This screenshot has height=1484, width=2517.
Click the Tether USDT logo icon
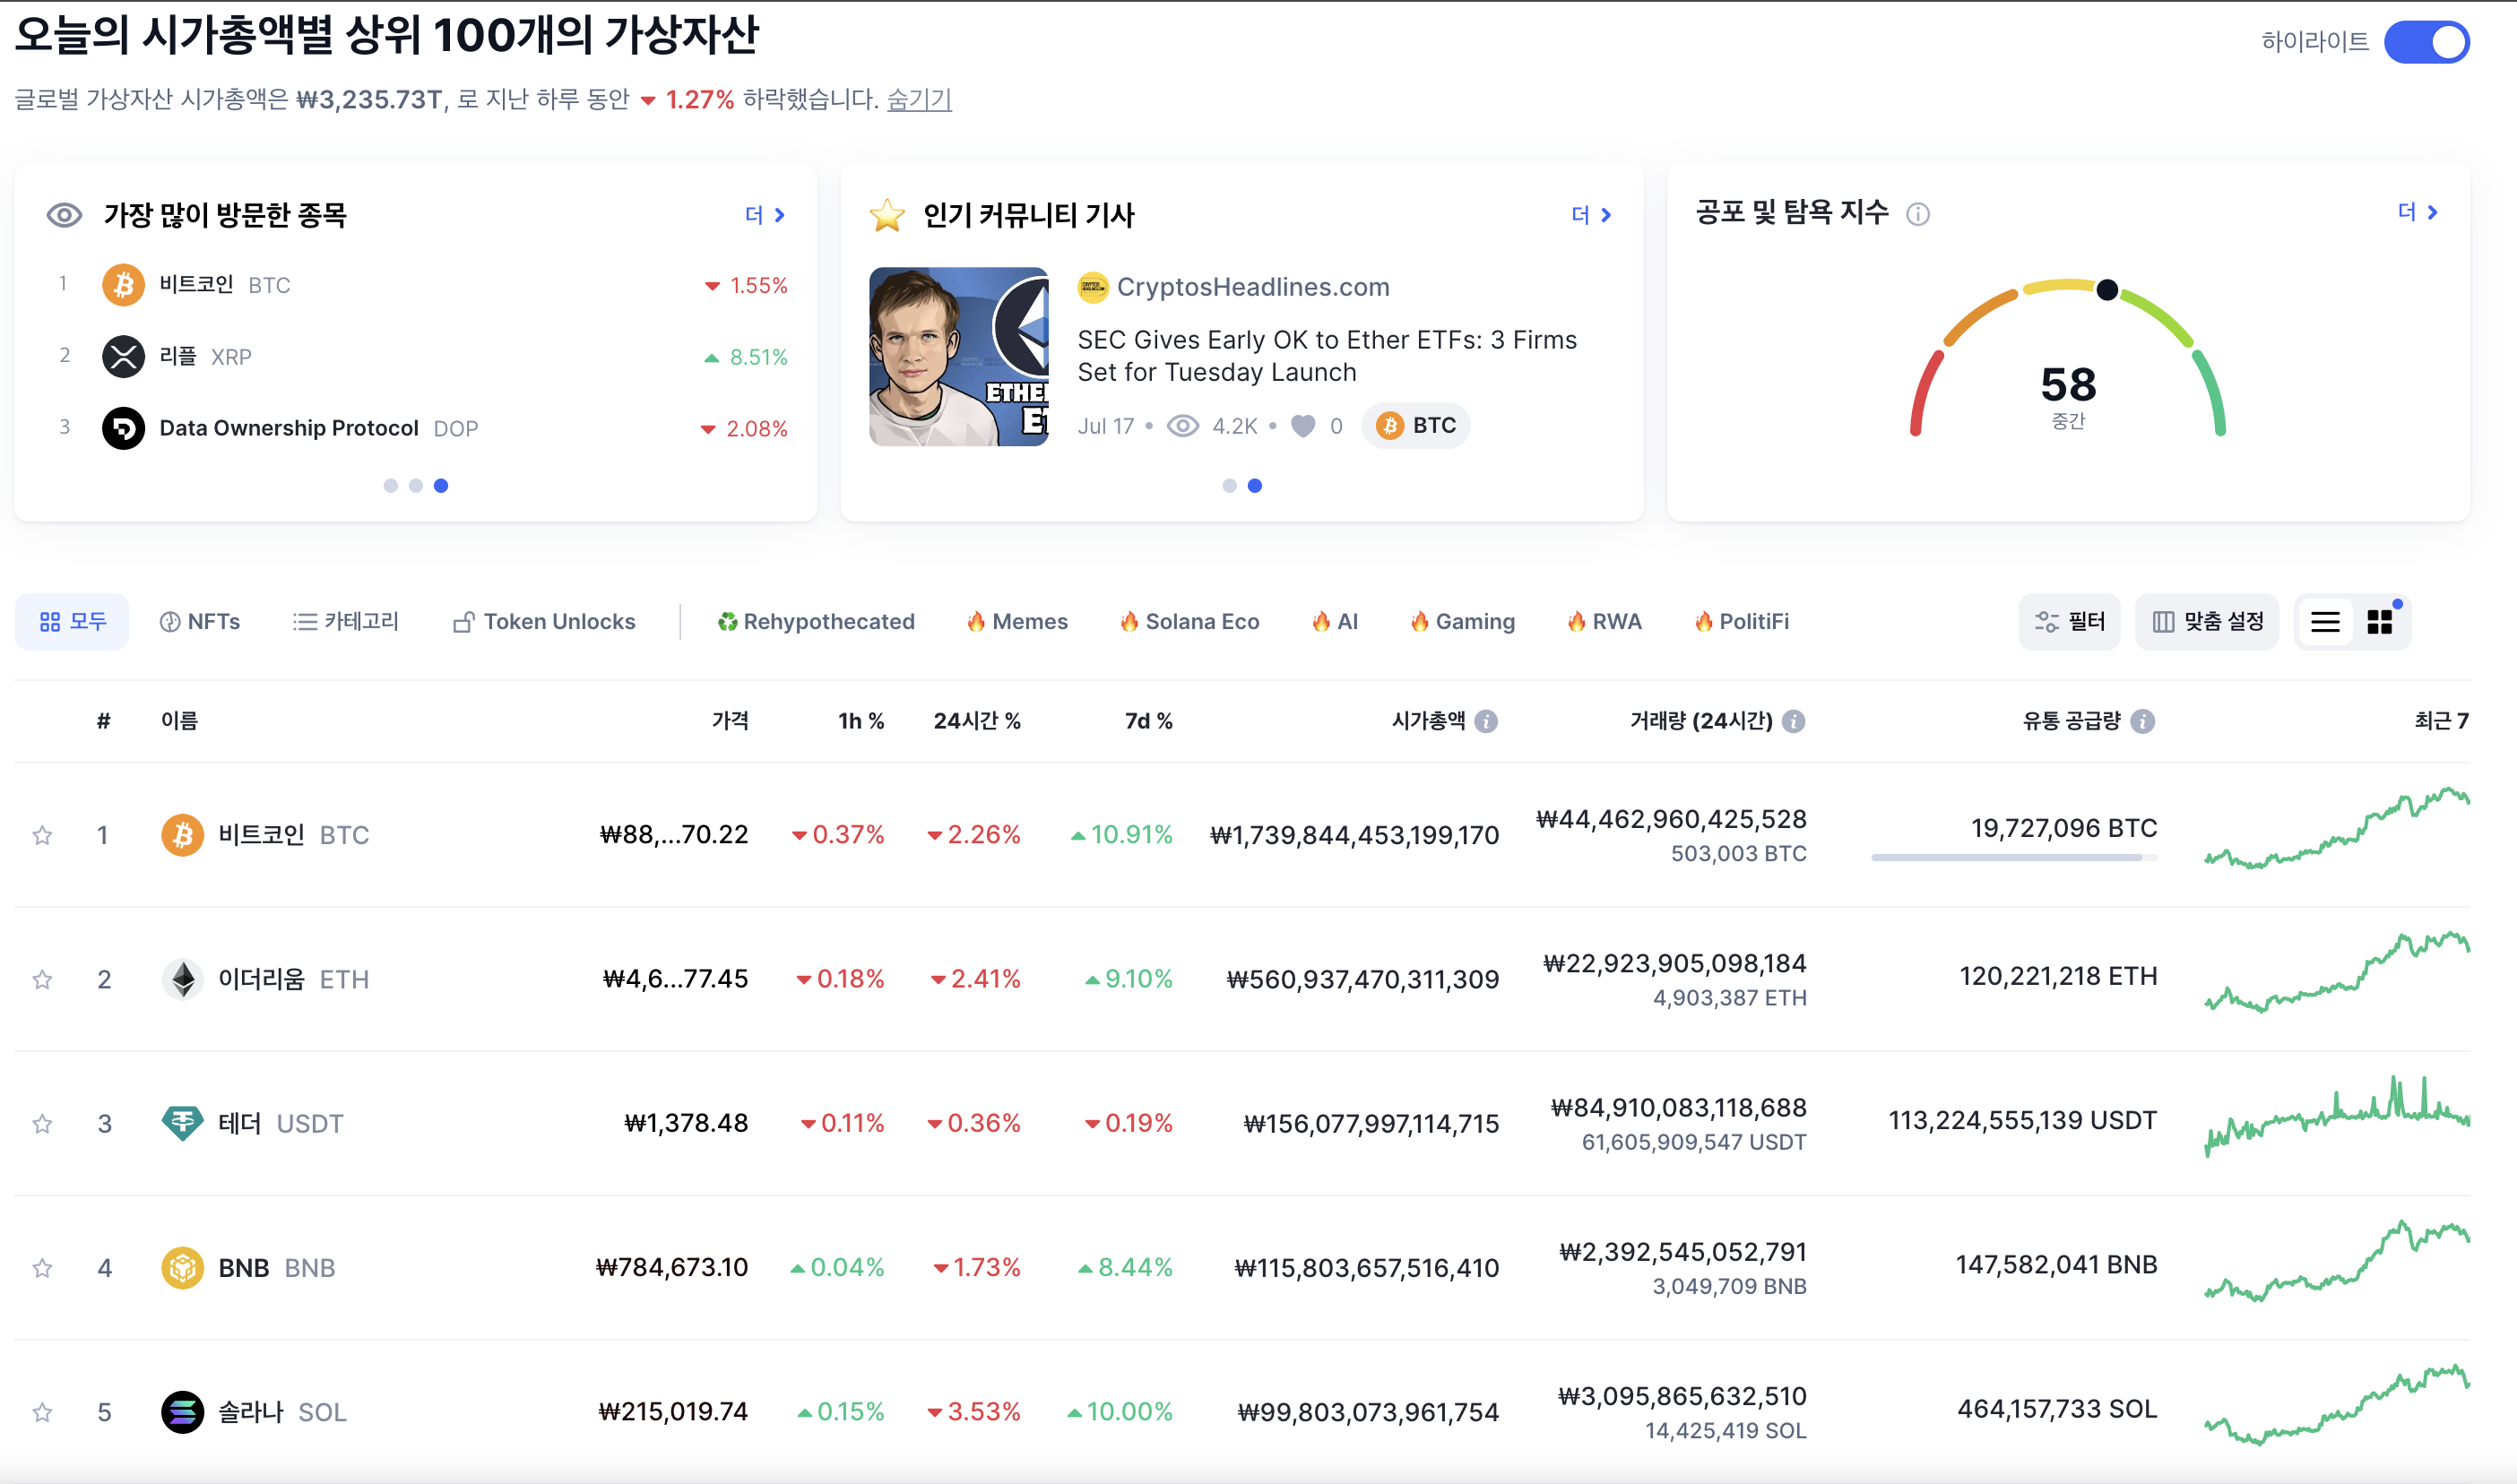[x=182, y=1123]
